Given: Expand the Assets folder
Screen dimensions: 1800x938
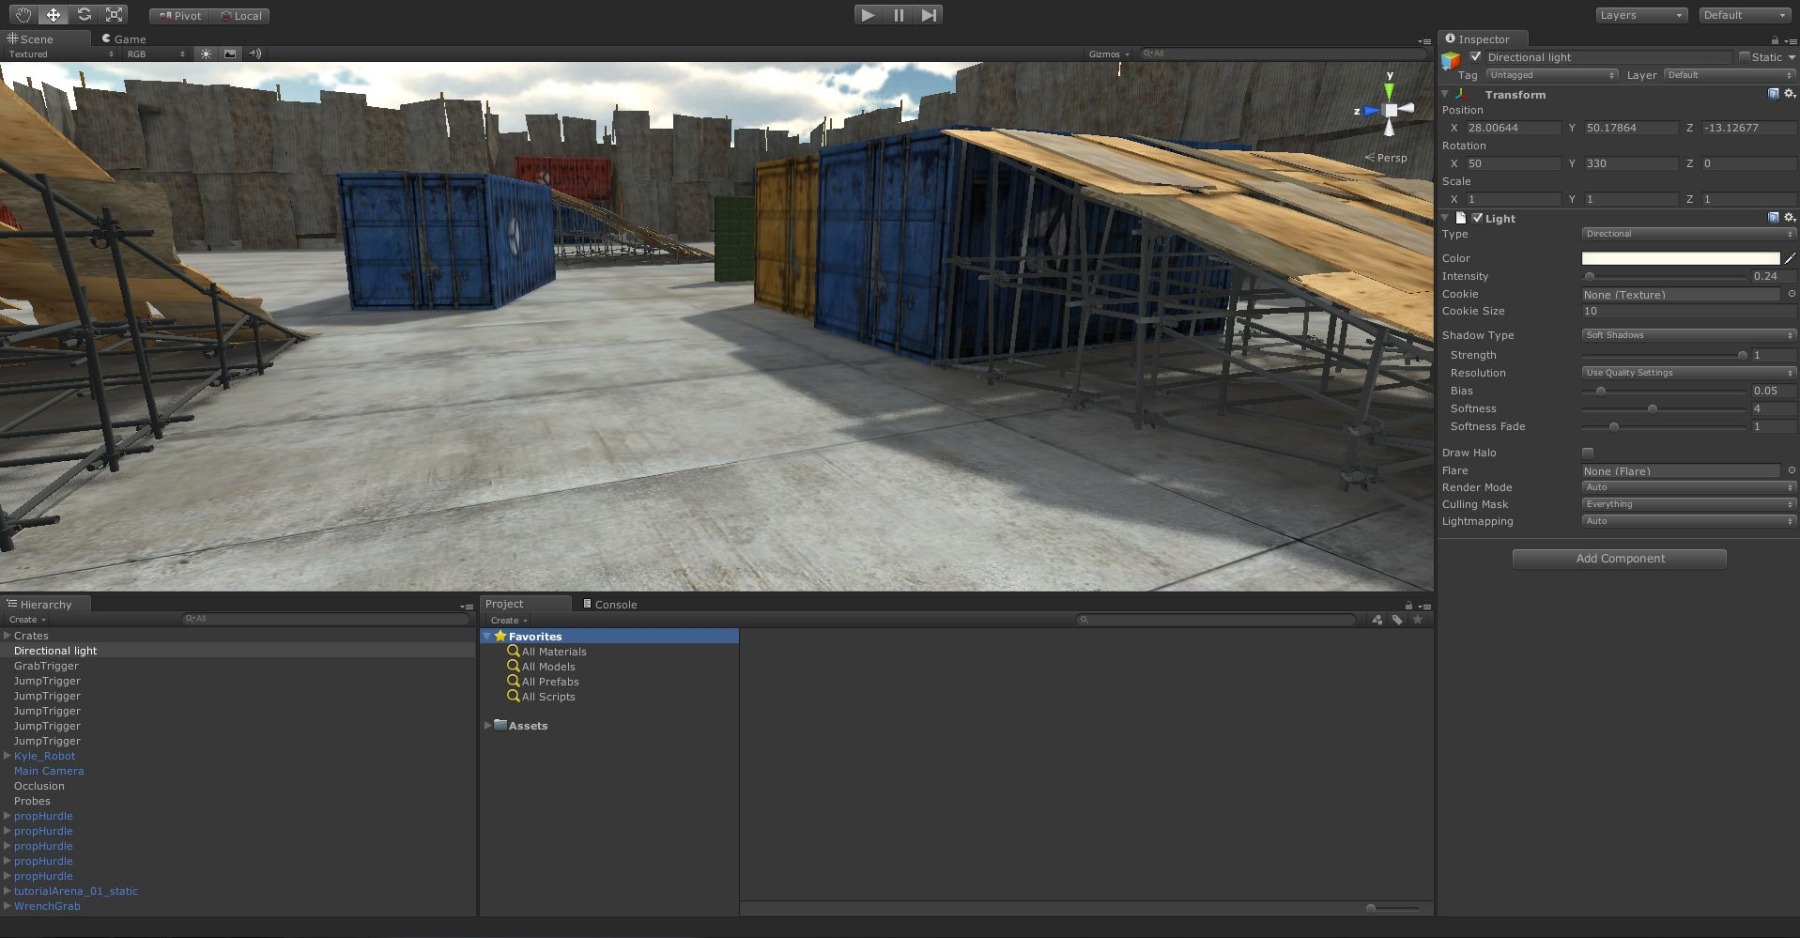Looking at the screenshot, I should 488,725.
